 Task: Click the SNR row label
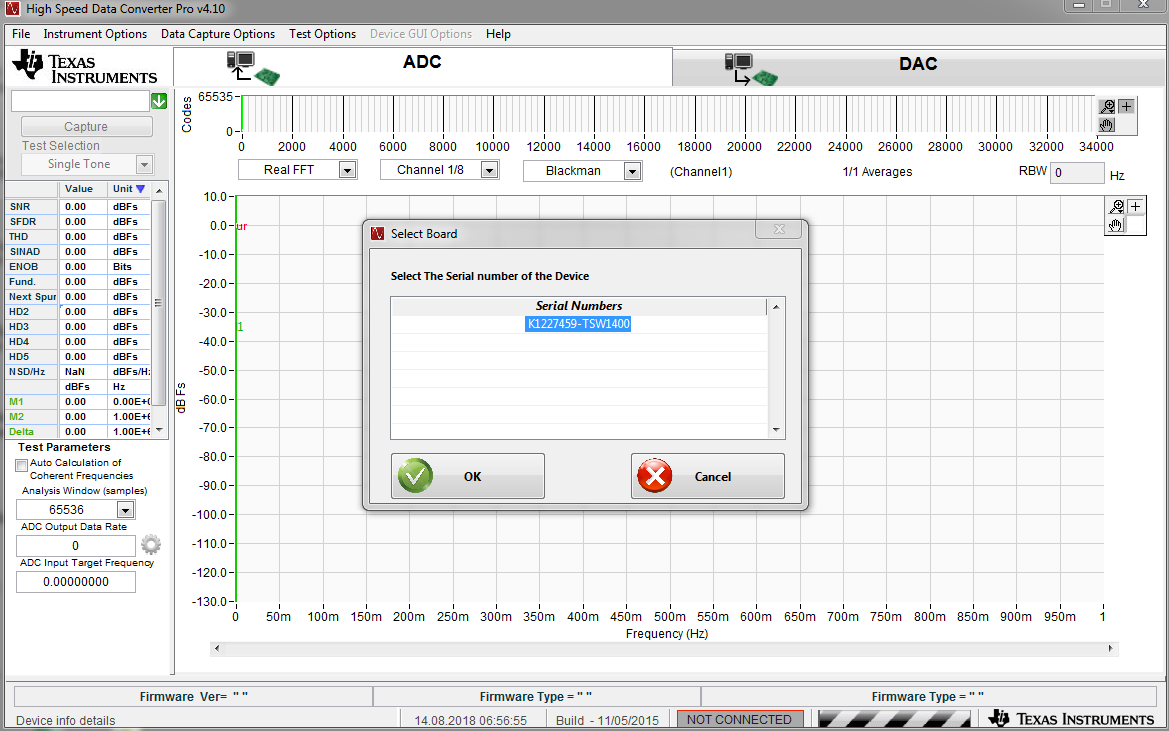point(20,206)
